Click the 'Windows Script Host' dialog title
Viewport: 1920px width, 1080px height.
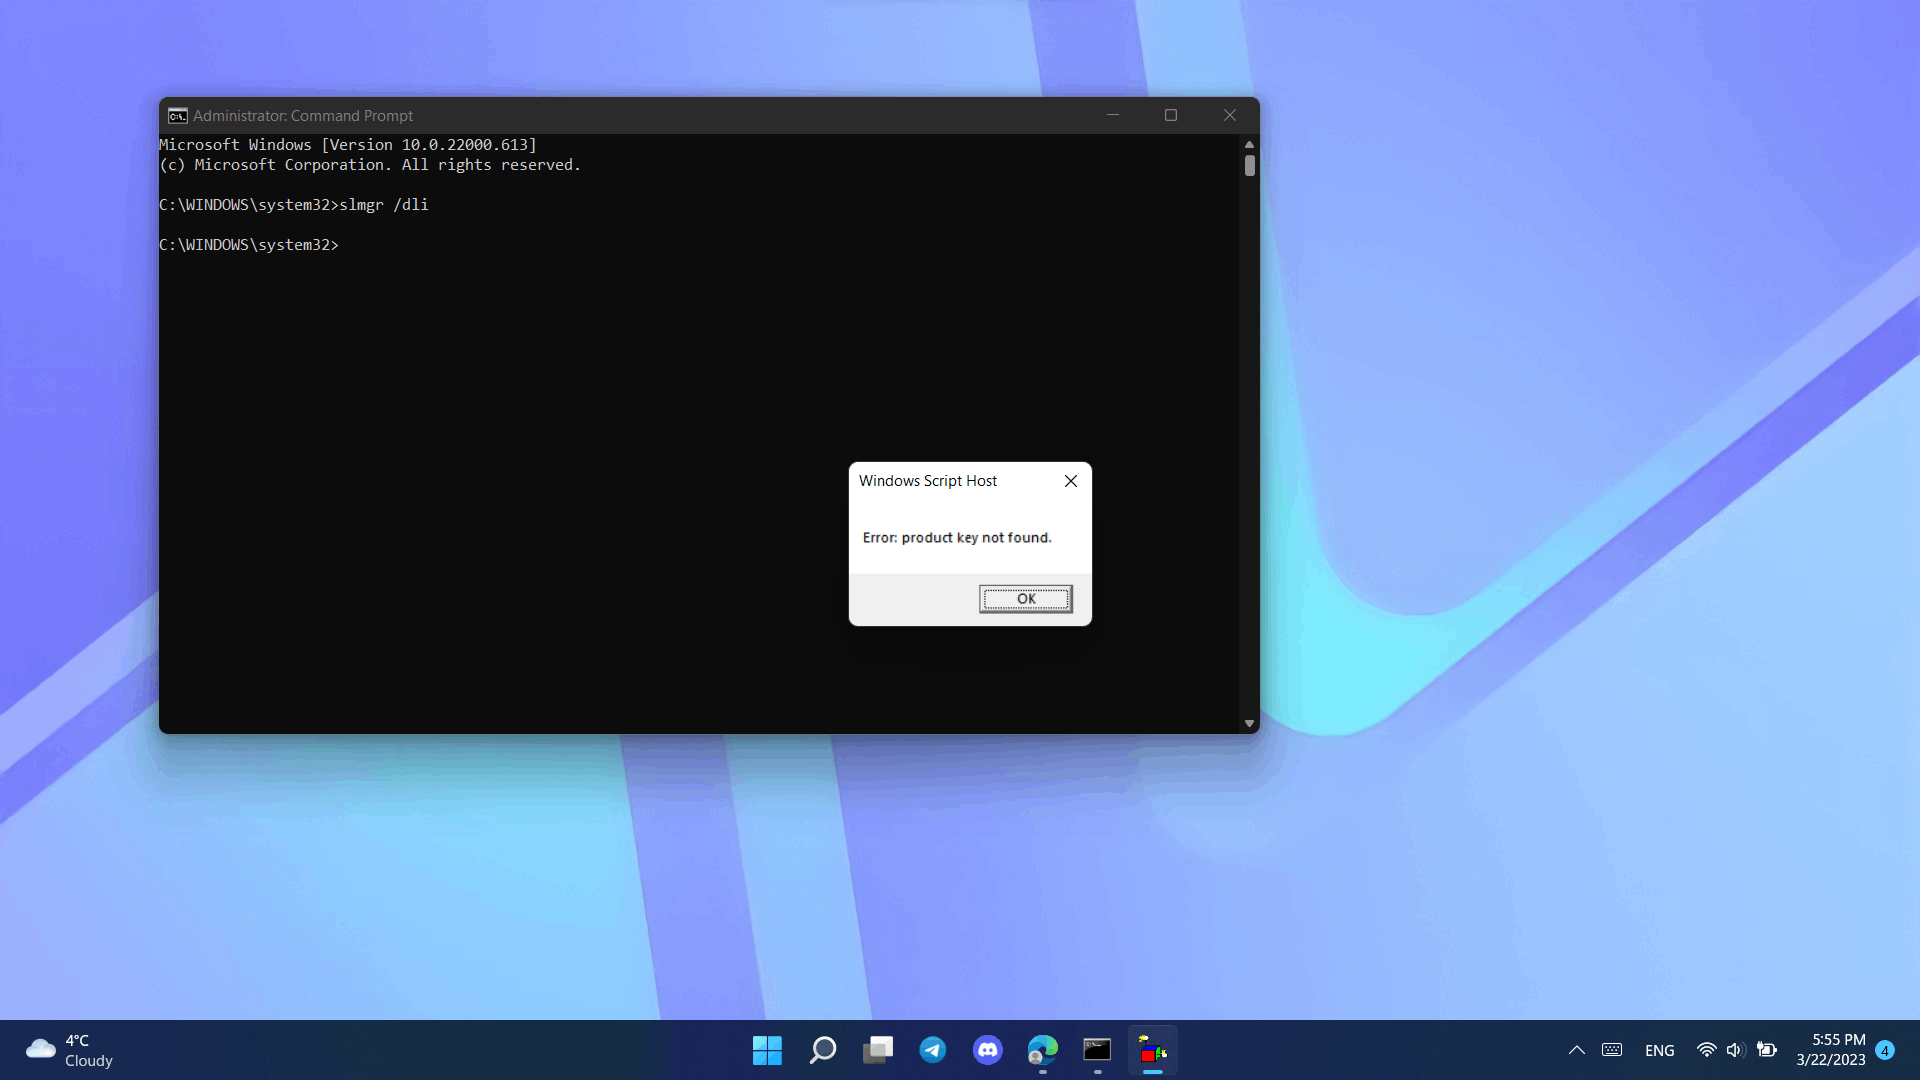(928, 481)
